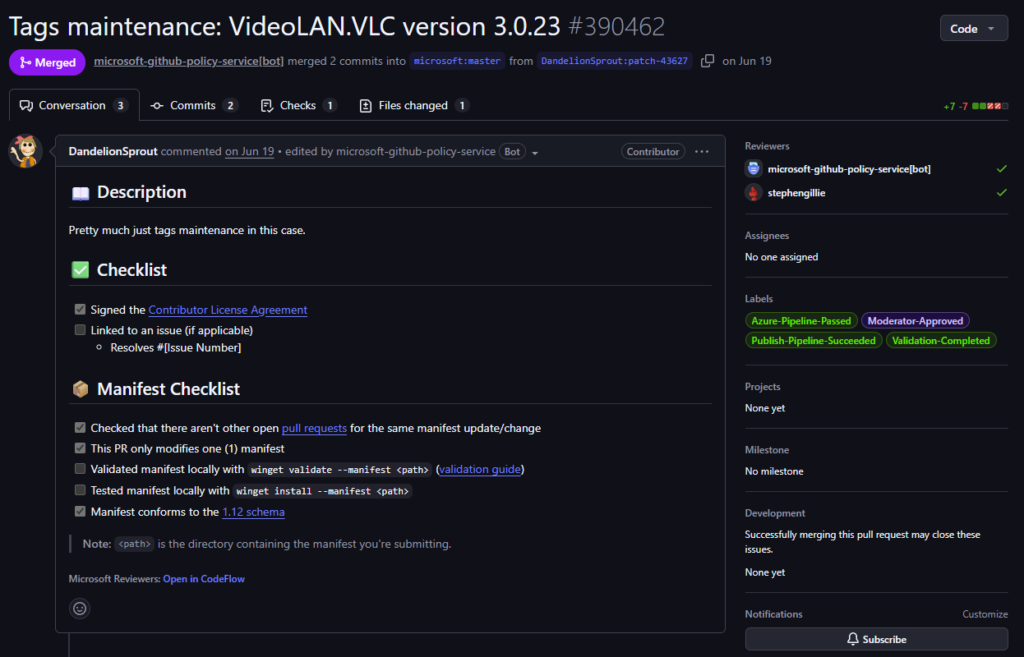Select the Publish-Pipeline-Succeeded label

813,340
